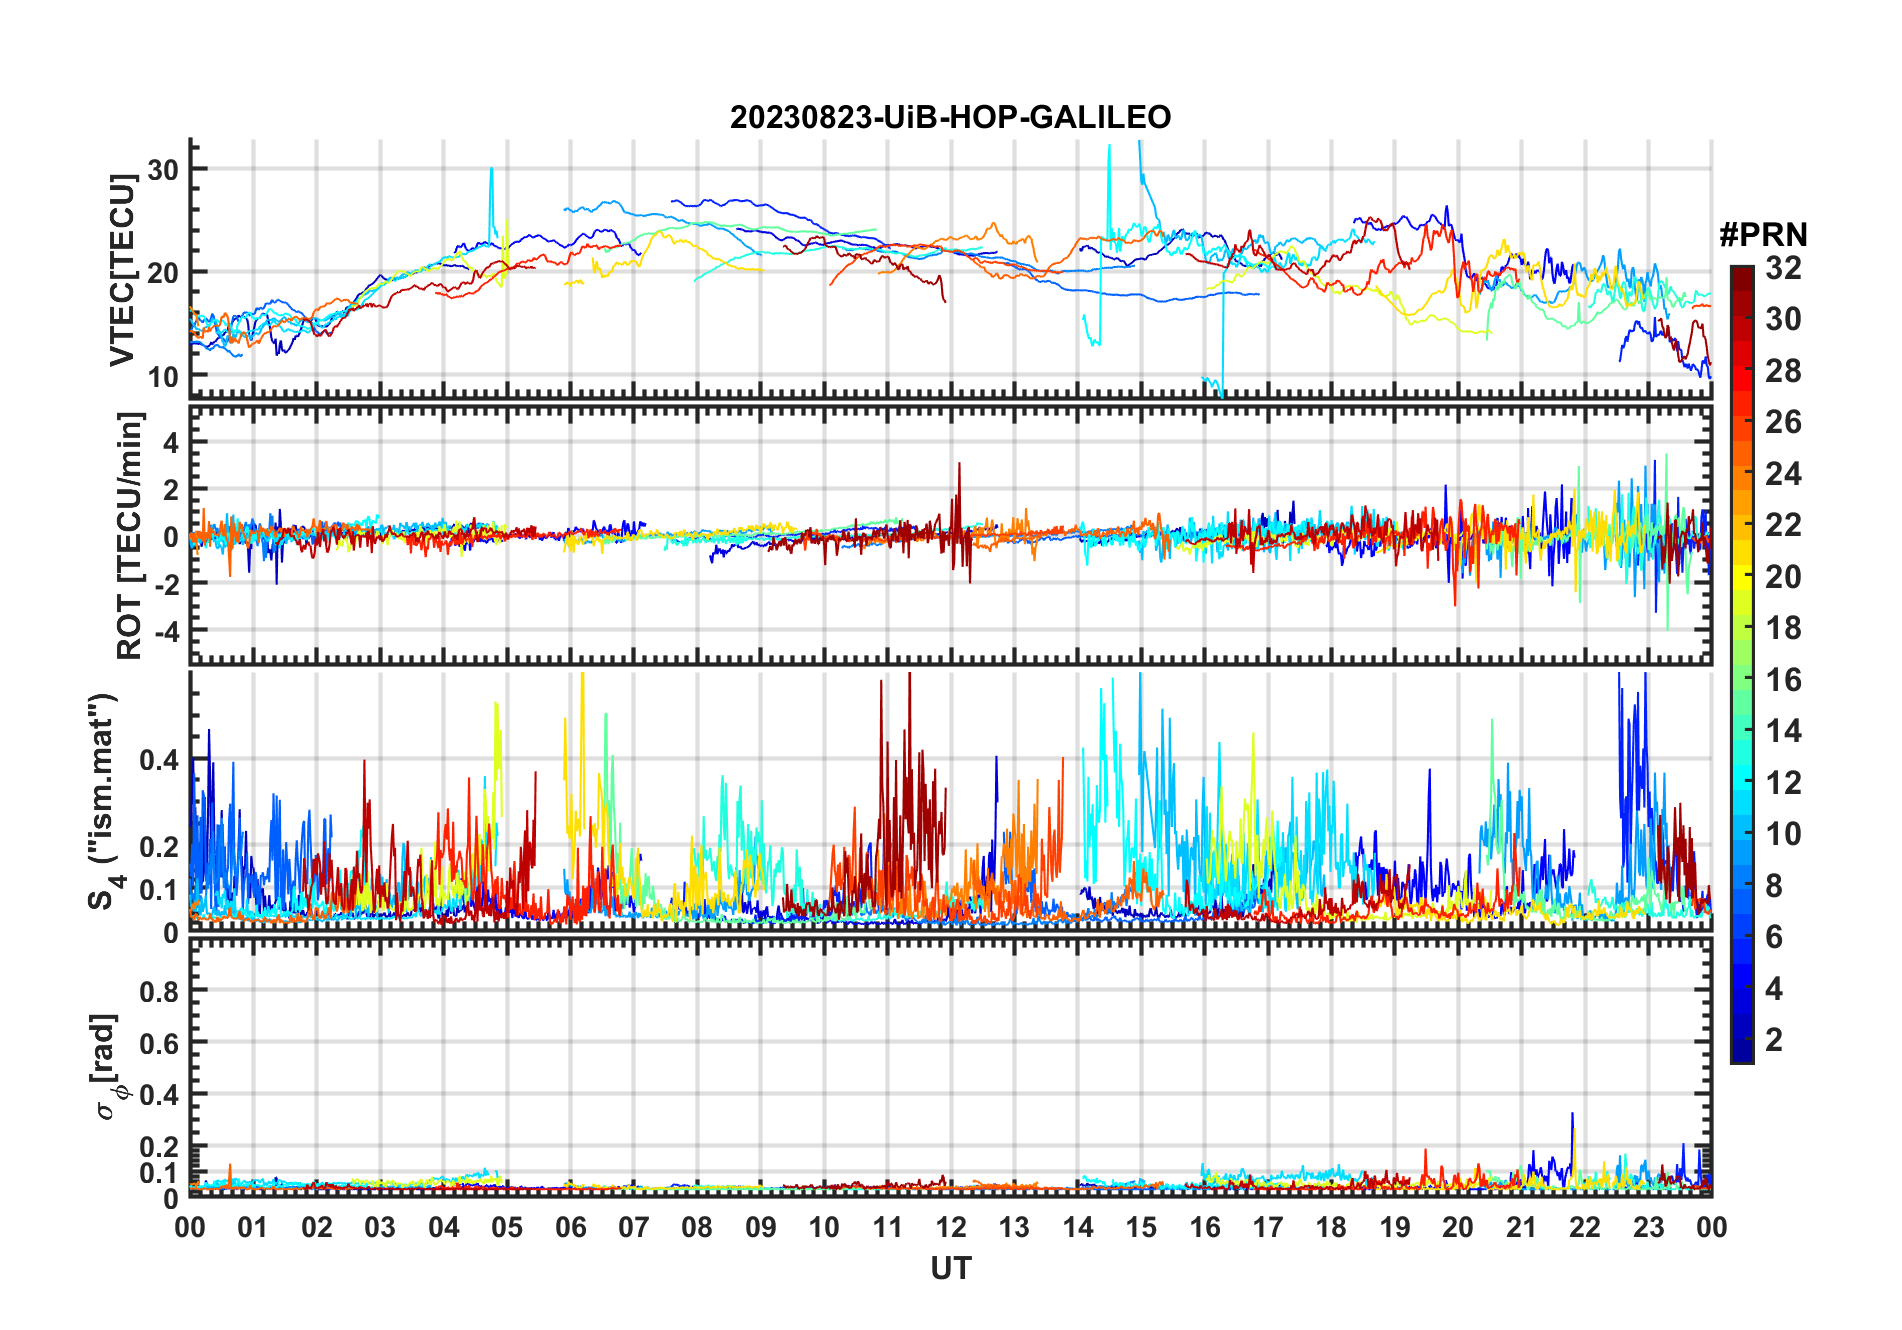The width and height of the screenshot is (1902, 1330).
Task: Click the UT x-axis label
Action: pos(950,1269)
